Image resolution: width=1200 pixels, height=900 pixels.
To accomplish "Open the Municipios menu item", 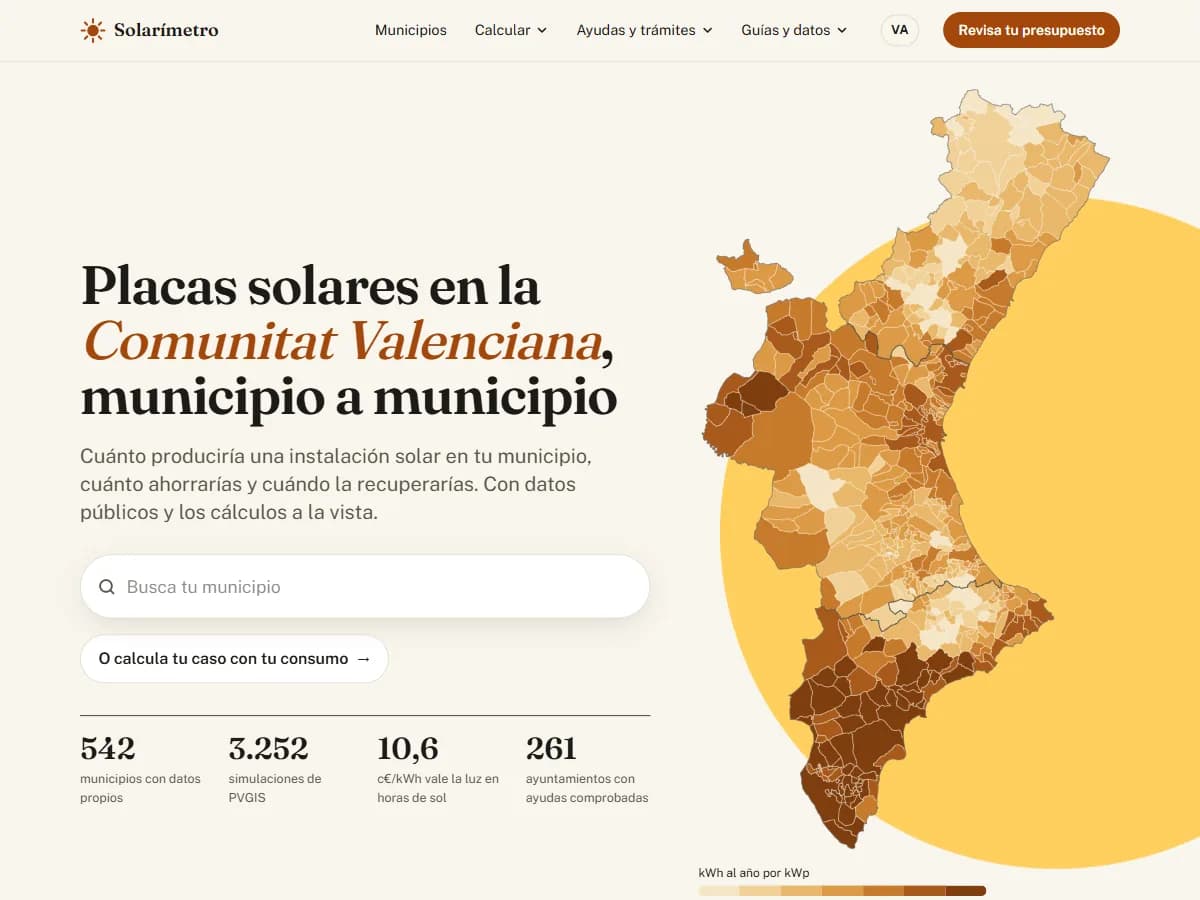I will point(411,30).
